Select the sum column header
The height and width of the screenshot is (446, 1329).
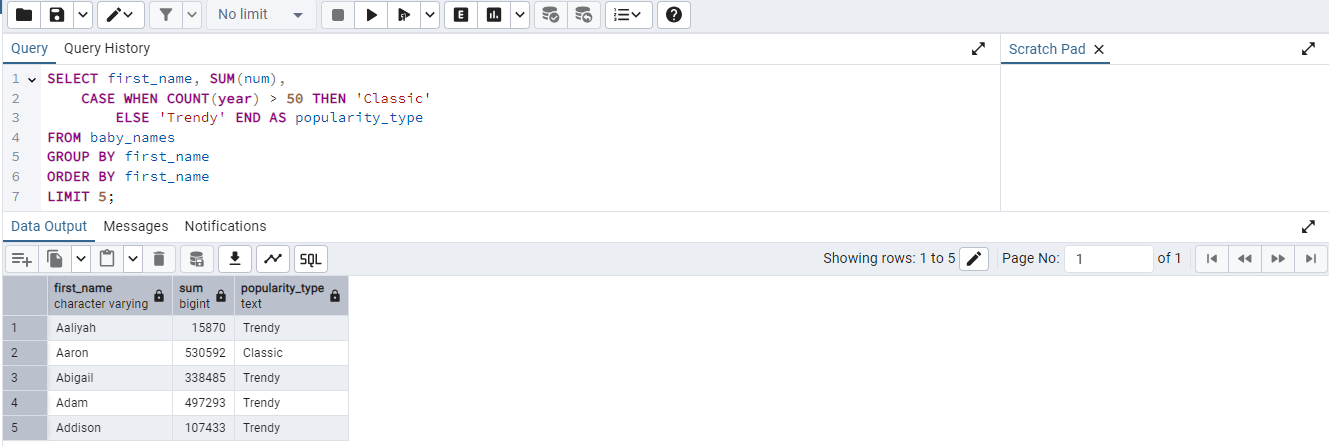pyautogui.click(x=203, y=295)
